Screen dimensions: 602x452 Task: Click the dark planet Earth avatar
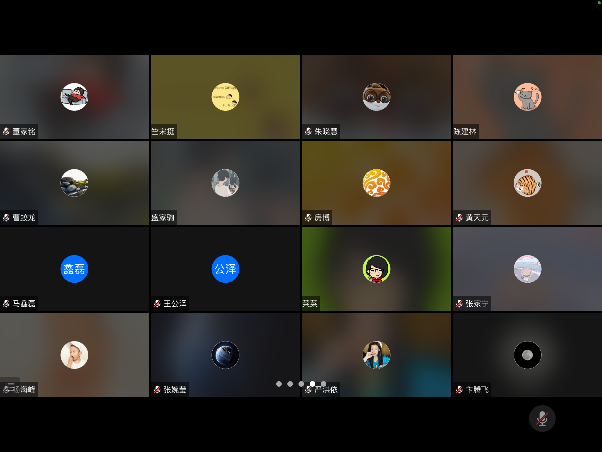click(x=225, y=354)
